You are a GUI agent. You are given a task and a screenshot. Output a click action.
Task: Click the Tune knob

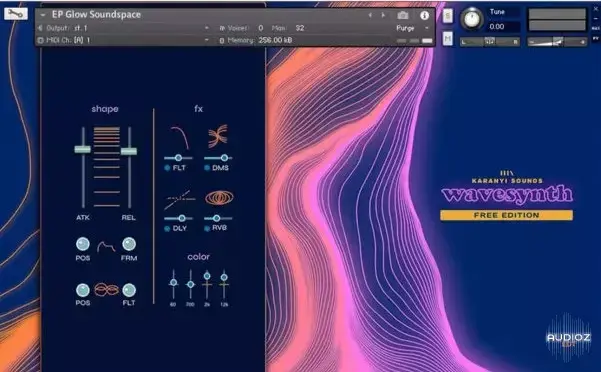pos(472,19)
